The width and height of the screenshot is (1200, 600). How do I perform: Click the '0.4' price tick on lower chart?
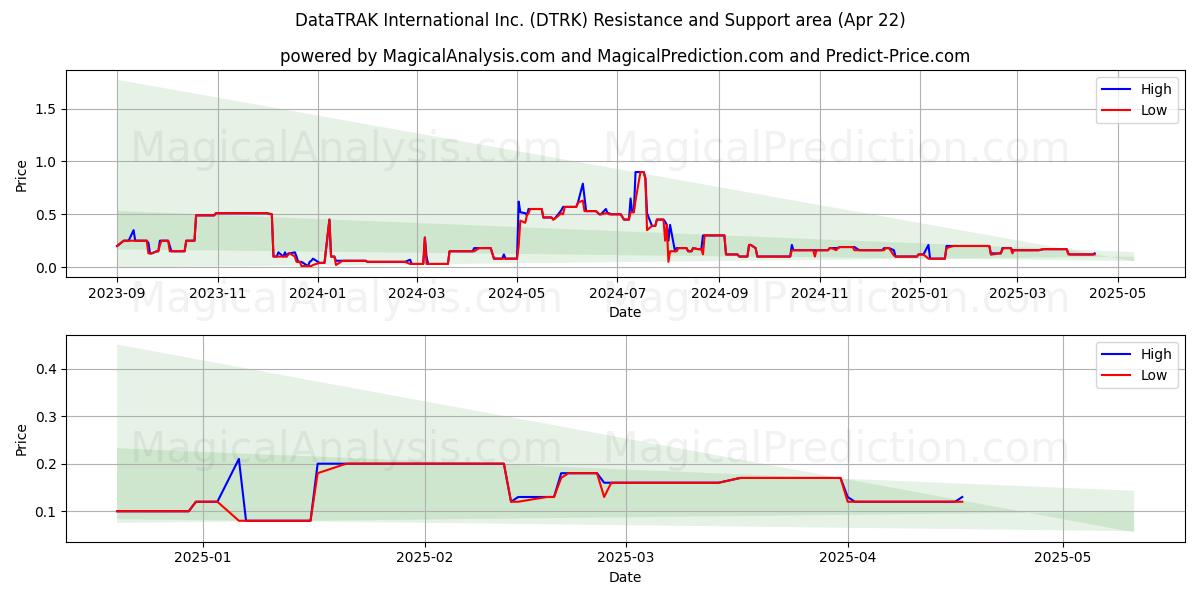[x=48, y=369]
